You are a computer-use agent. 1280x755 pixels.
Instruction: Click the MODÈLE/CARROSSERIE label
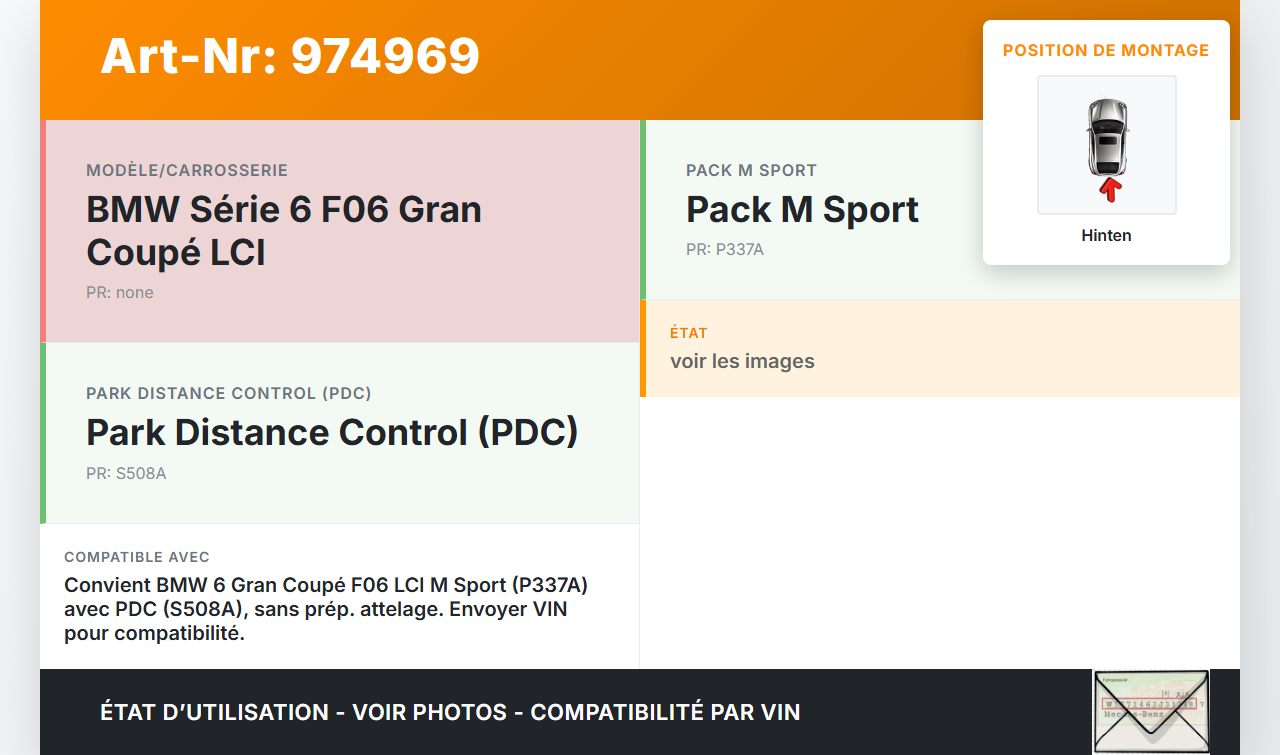click(x=187, y=171)
